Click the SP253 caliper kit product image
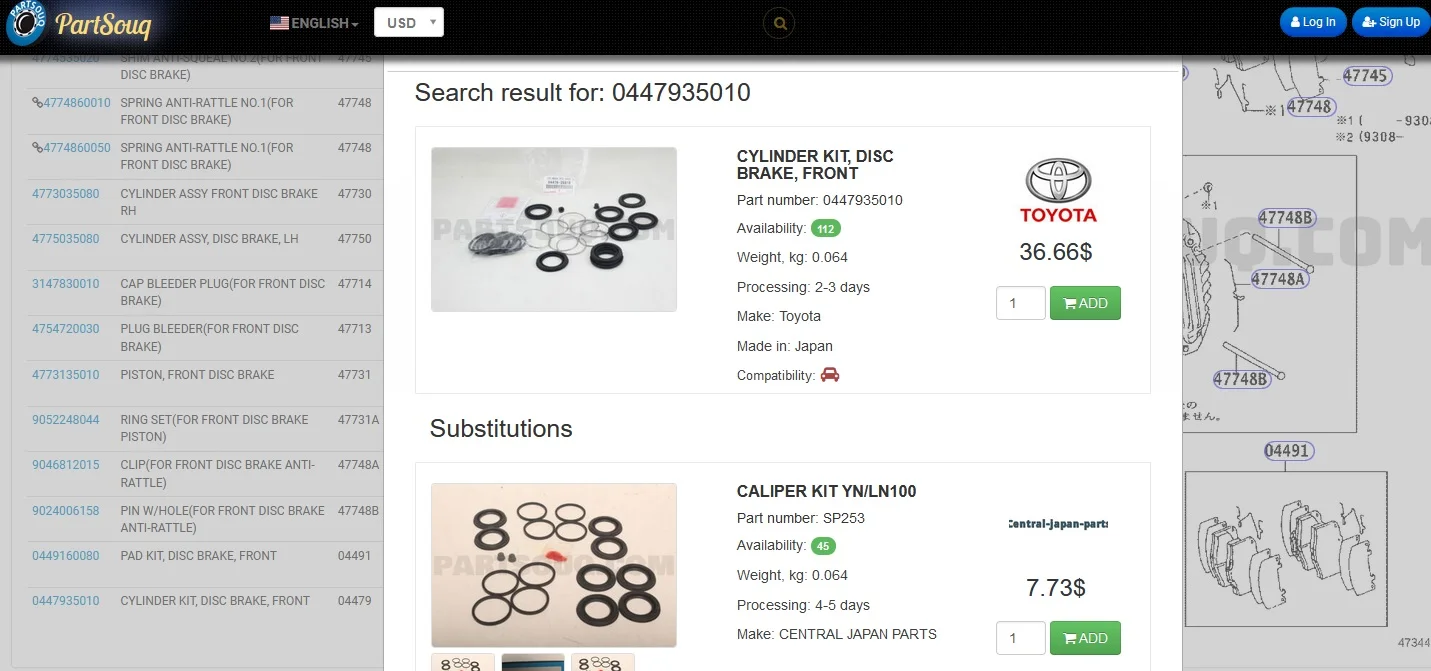Screen dimensions: 1431x671 [553, 565]
